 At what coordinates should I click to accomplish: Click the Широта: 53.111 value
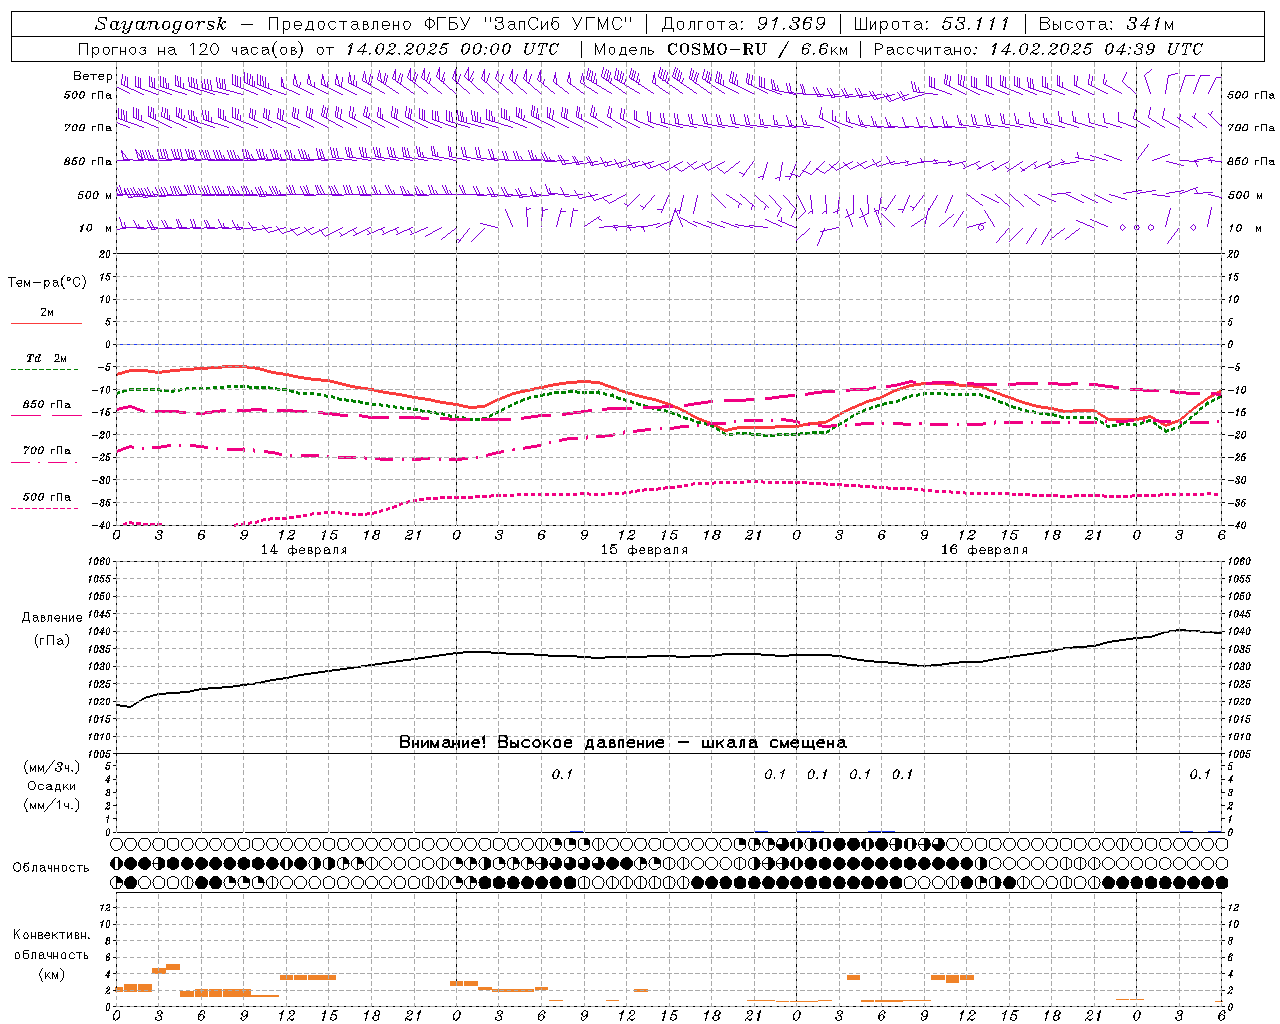[932, 24]
